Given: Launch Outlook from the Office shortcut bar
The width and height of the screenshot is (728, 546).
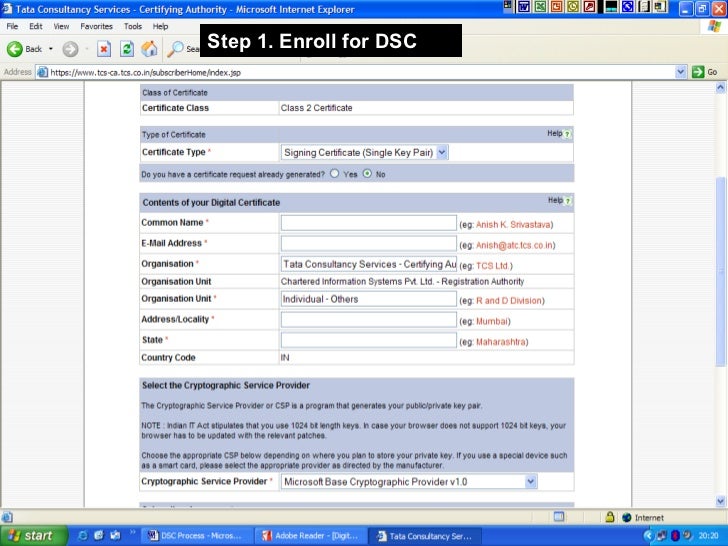Looking at the screenshot, I should tap(573, 7).
